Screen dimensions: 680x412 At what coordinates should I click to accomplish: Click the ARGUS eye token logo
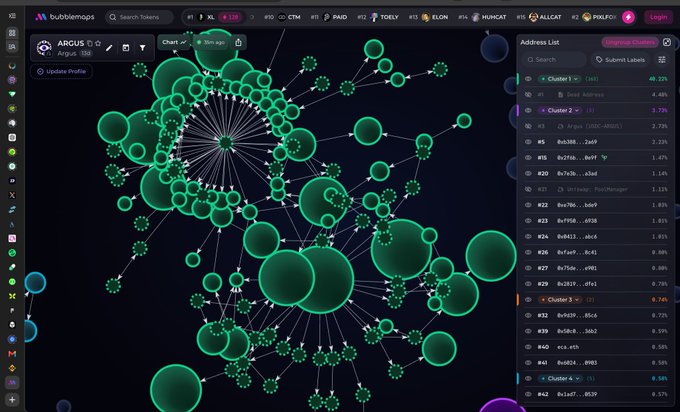point(44,47)
